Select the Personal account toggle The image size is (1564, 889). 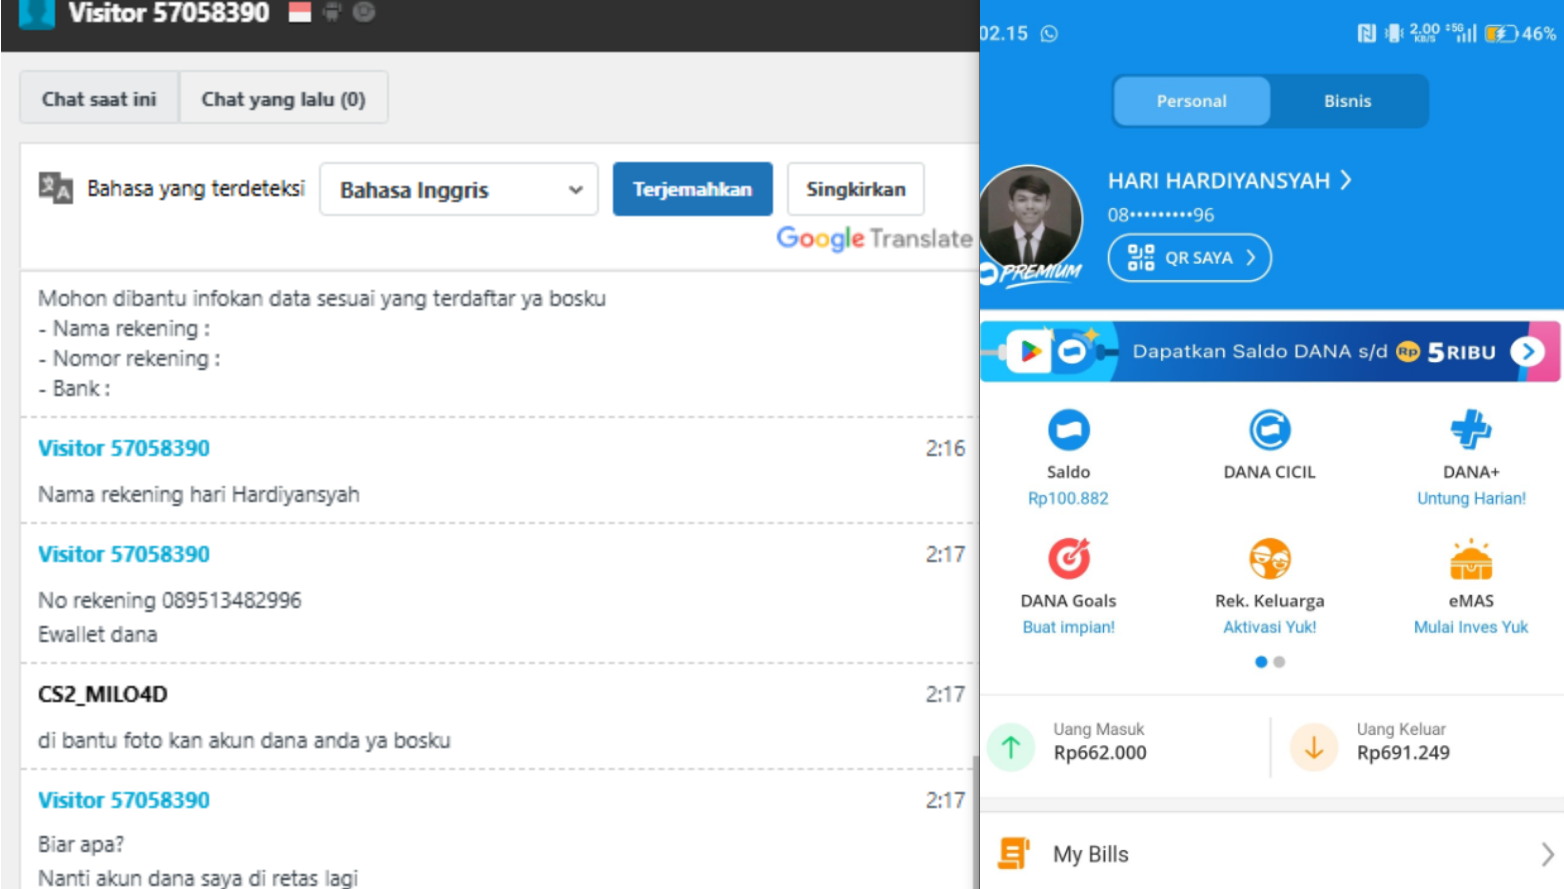1191,101
